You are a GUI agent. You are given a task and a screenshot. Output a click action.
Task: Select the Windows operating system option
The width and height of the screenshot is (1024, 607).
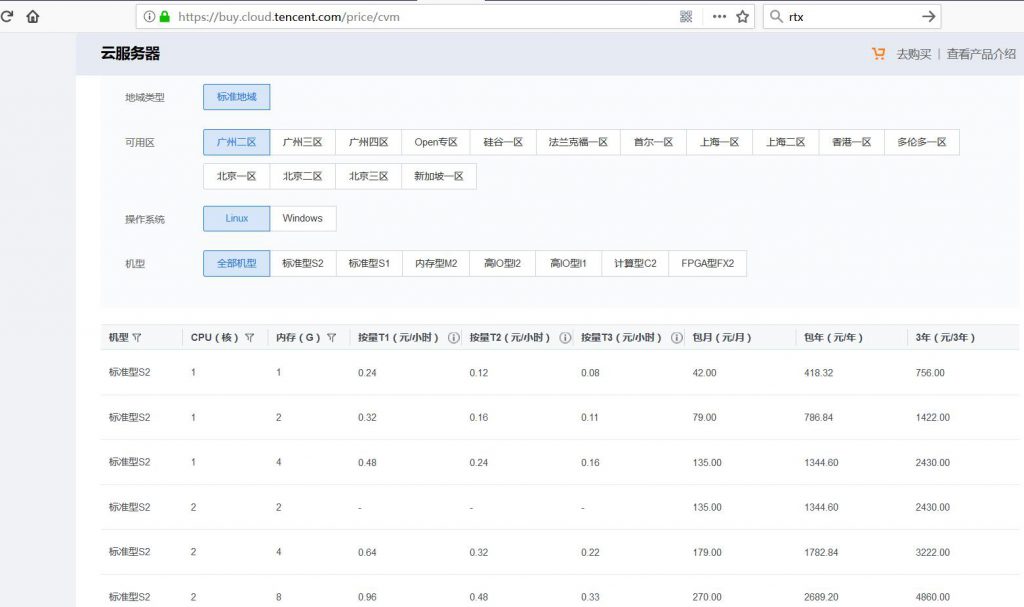pyautogui.click(x=303, y=218)
